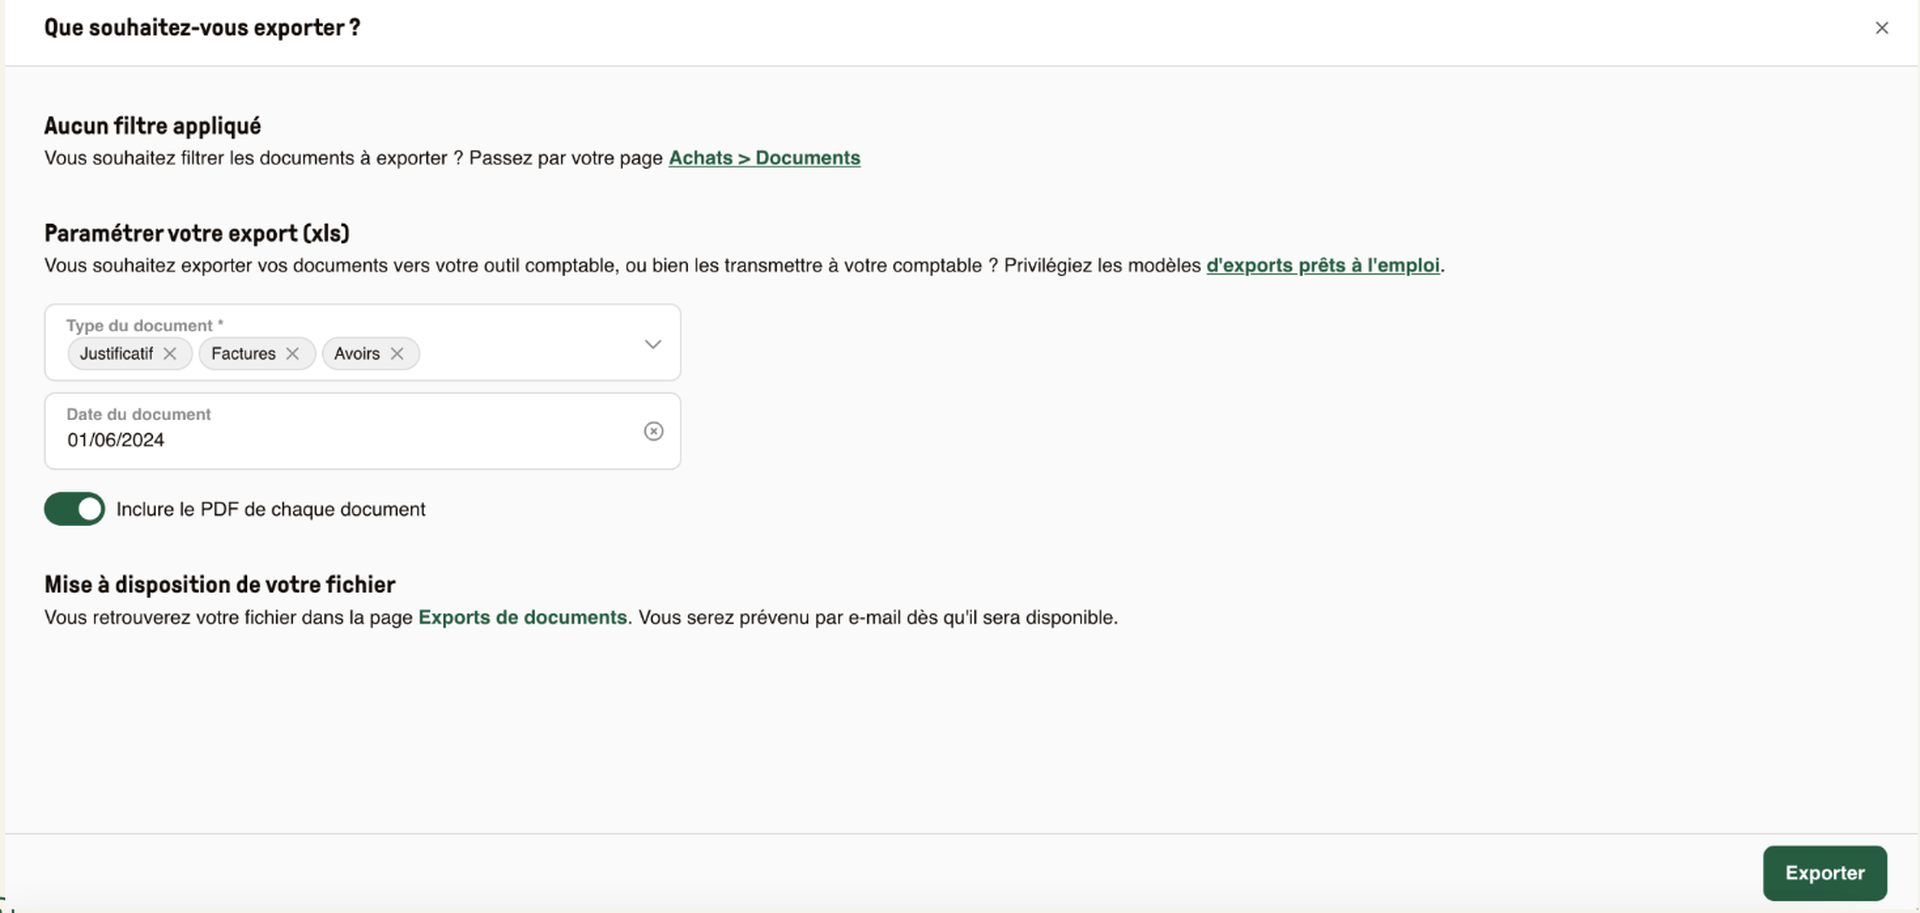Image resolution: width=1920 pixels, height=913 pixels.
Task: Disable the include PDF toggle switch
Action: (x=75, y=509)
